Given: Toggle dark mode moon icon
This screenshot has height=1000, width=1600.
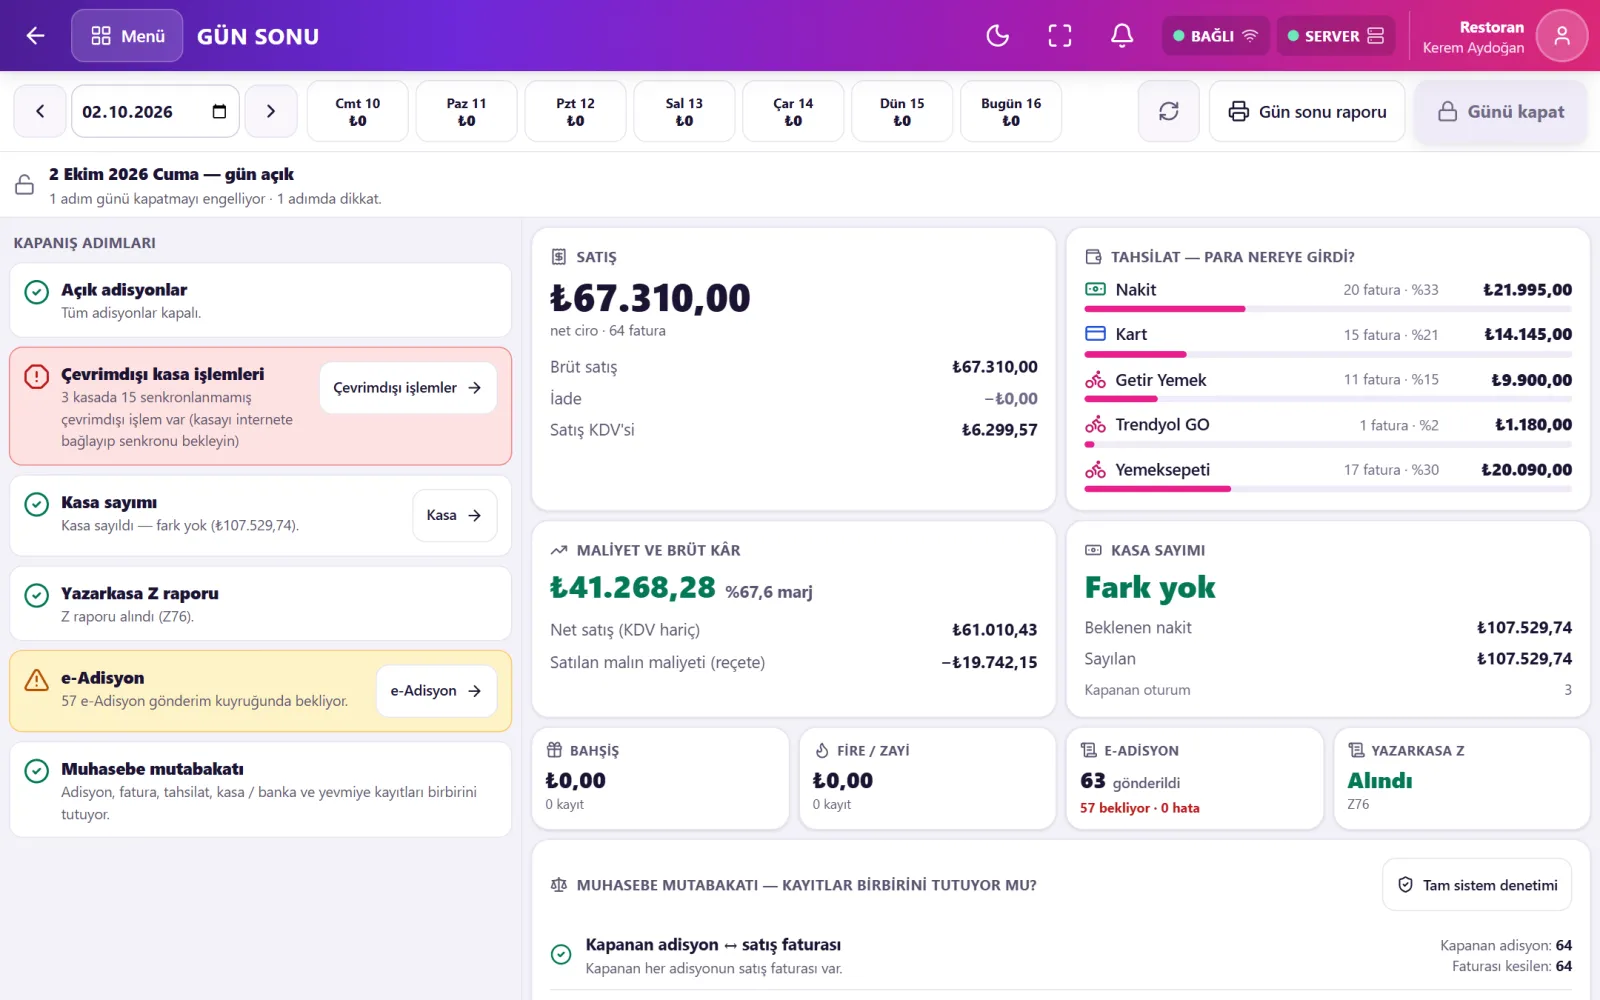Looking at the screenshot, I should [x=997, y=36].
